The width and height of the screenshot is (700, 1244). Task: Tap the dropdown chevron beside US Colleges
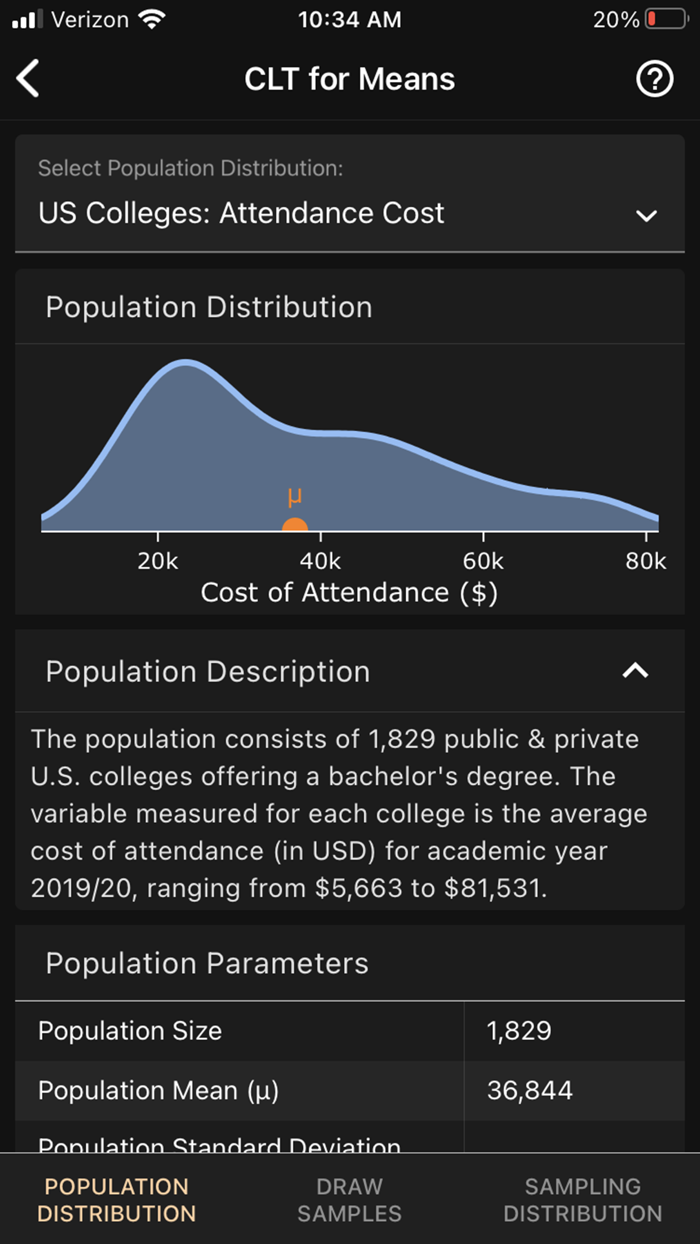click(x=647, y=215)
